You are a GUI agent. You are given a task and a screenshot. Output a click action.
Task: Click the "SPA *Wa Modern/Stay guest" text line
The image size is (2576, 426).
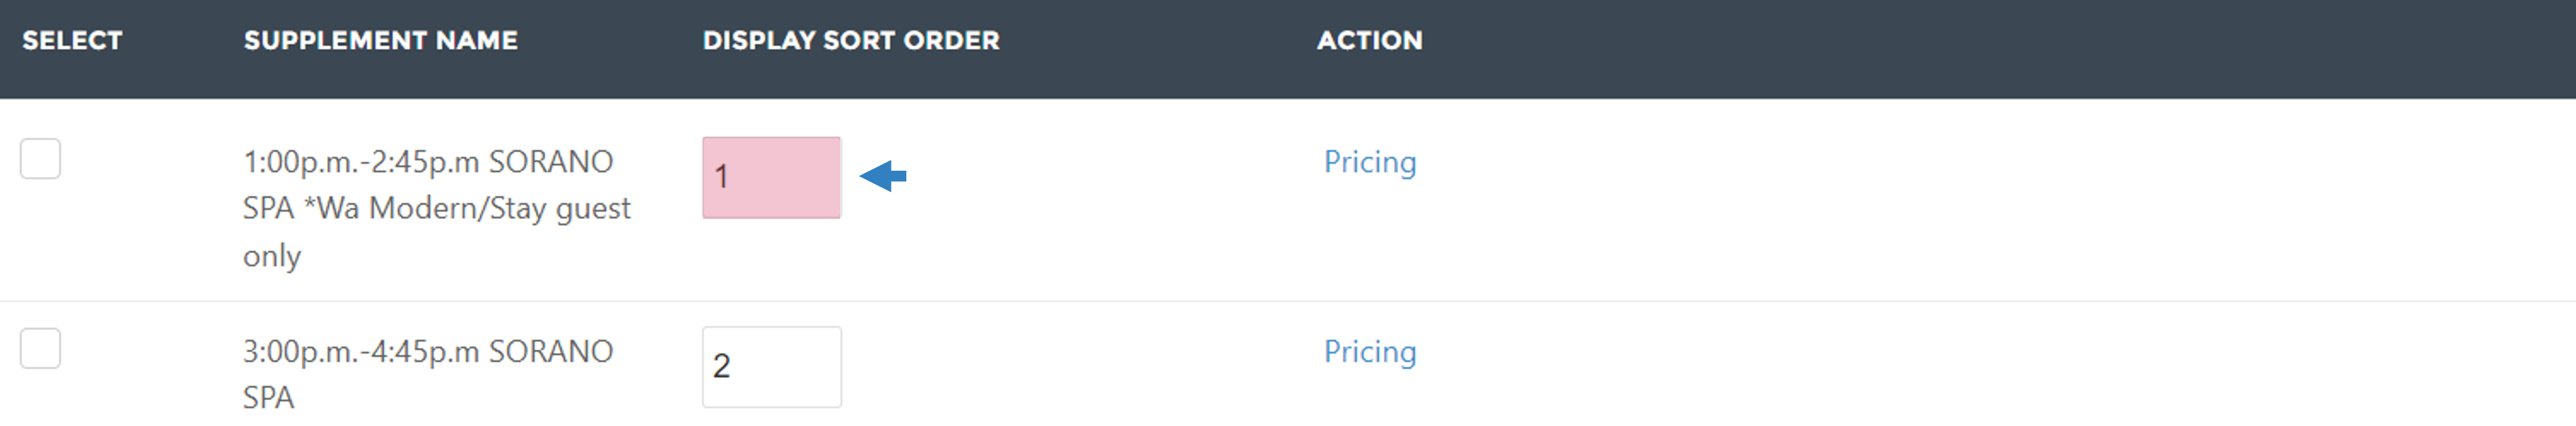[x=437, y=208]
